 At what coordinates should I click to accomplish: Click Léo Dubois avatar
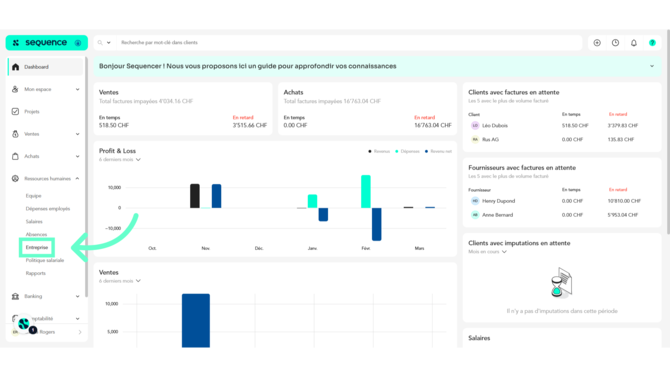click(475, 125)
